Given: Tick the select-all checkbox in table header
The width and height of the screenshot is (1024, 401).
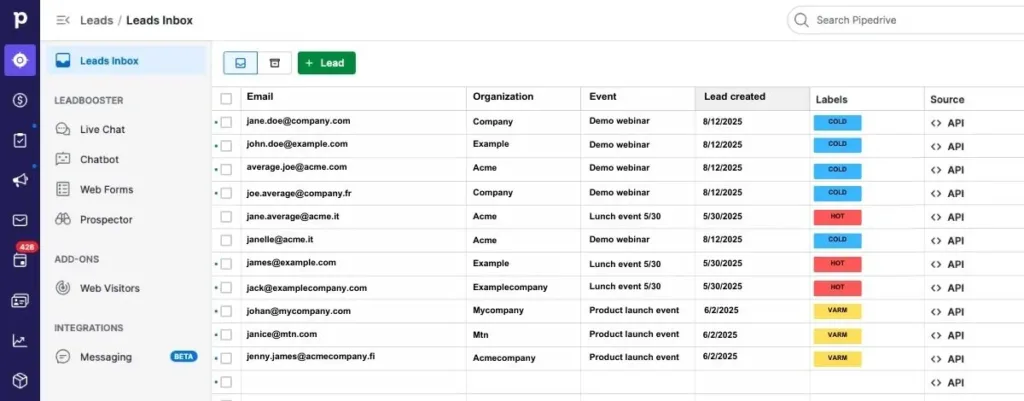Looking at the screenshot, I should pyautogui.click(x=226, y=98).
